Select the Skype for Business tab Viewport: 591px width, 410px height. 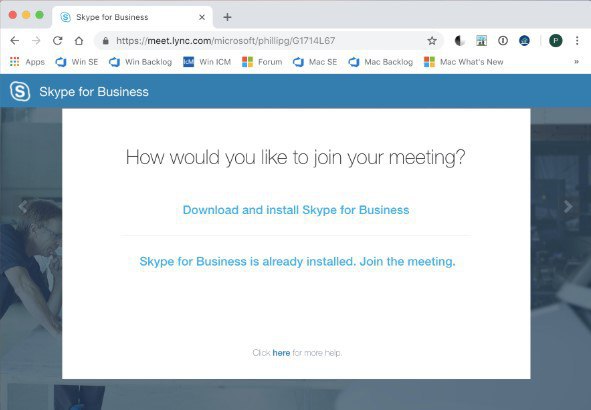132,17
